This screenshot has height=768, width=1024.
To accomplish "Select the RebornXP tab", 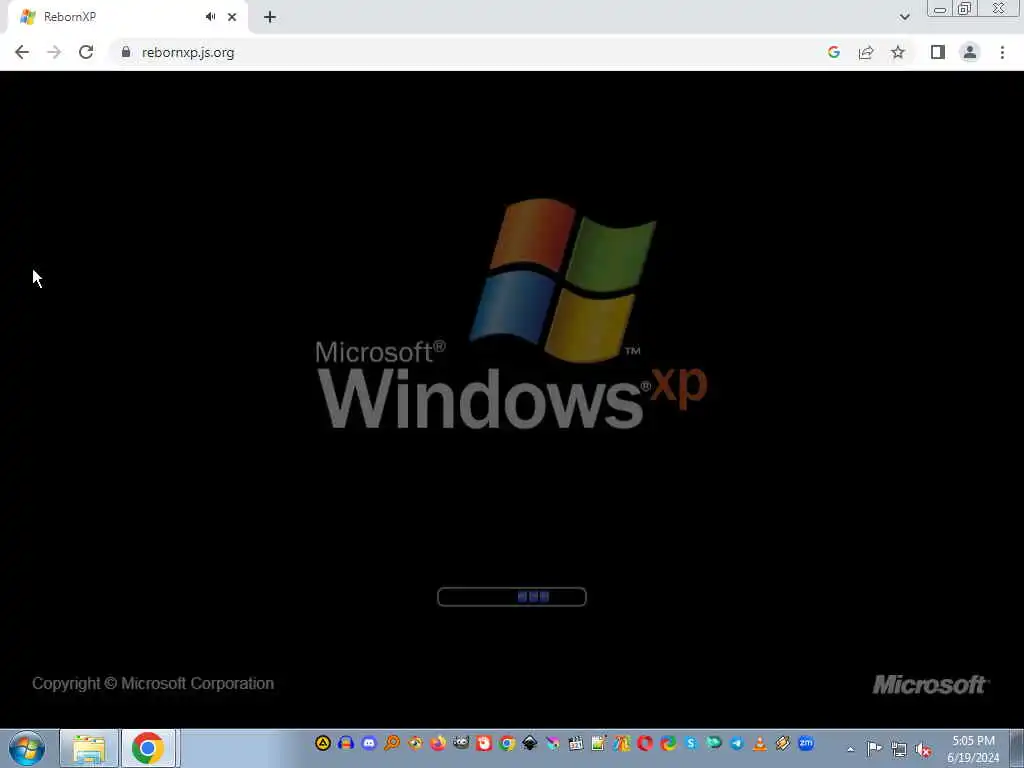I will tap(127, 17).
